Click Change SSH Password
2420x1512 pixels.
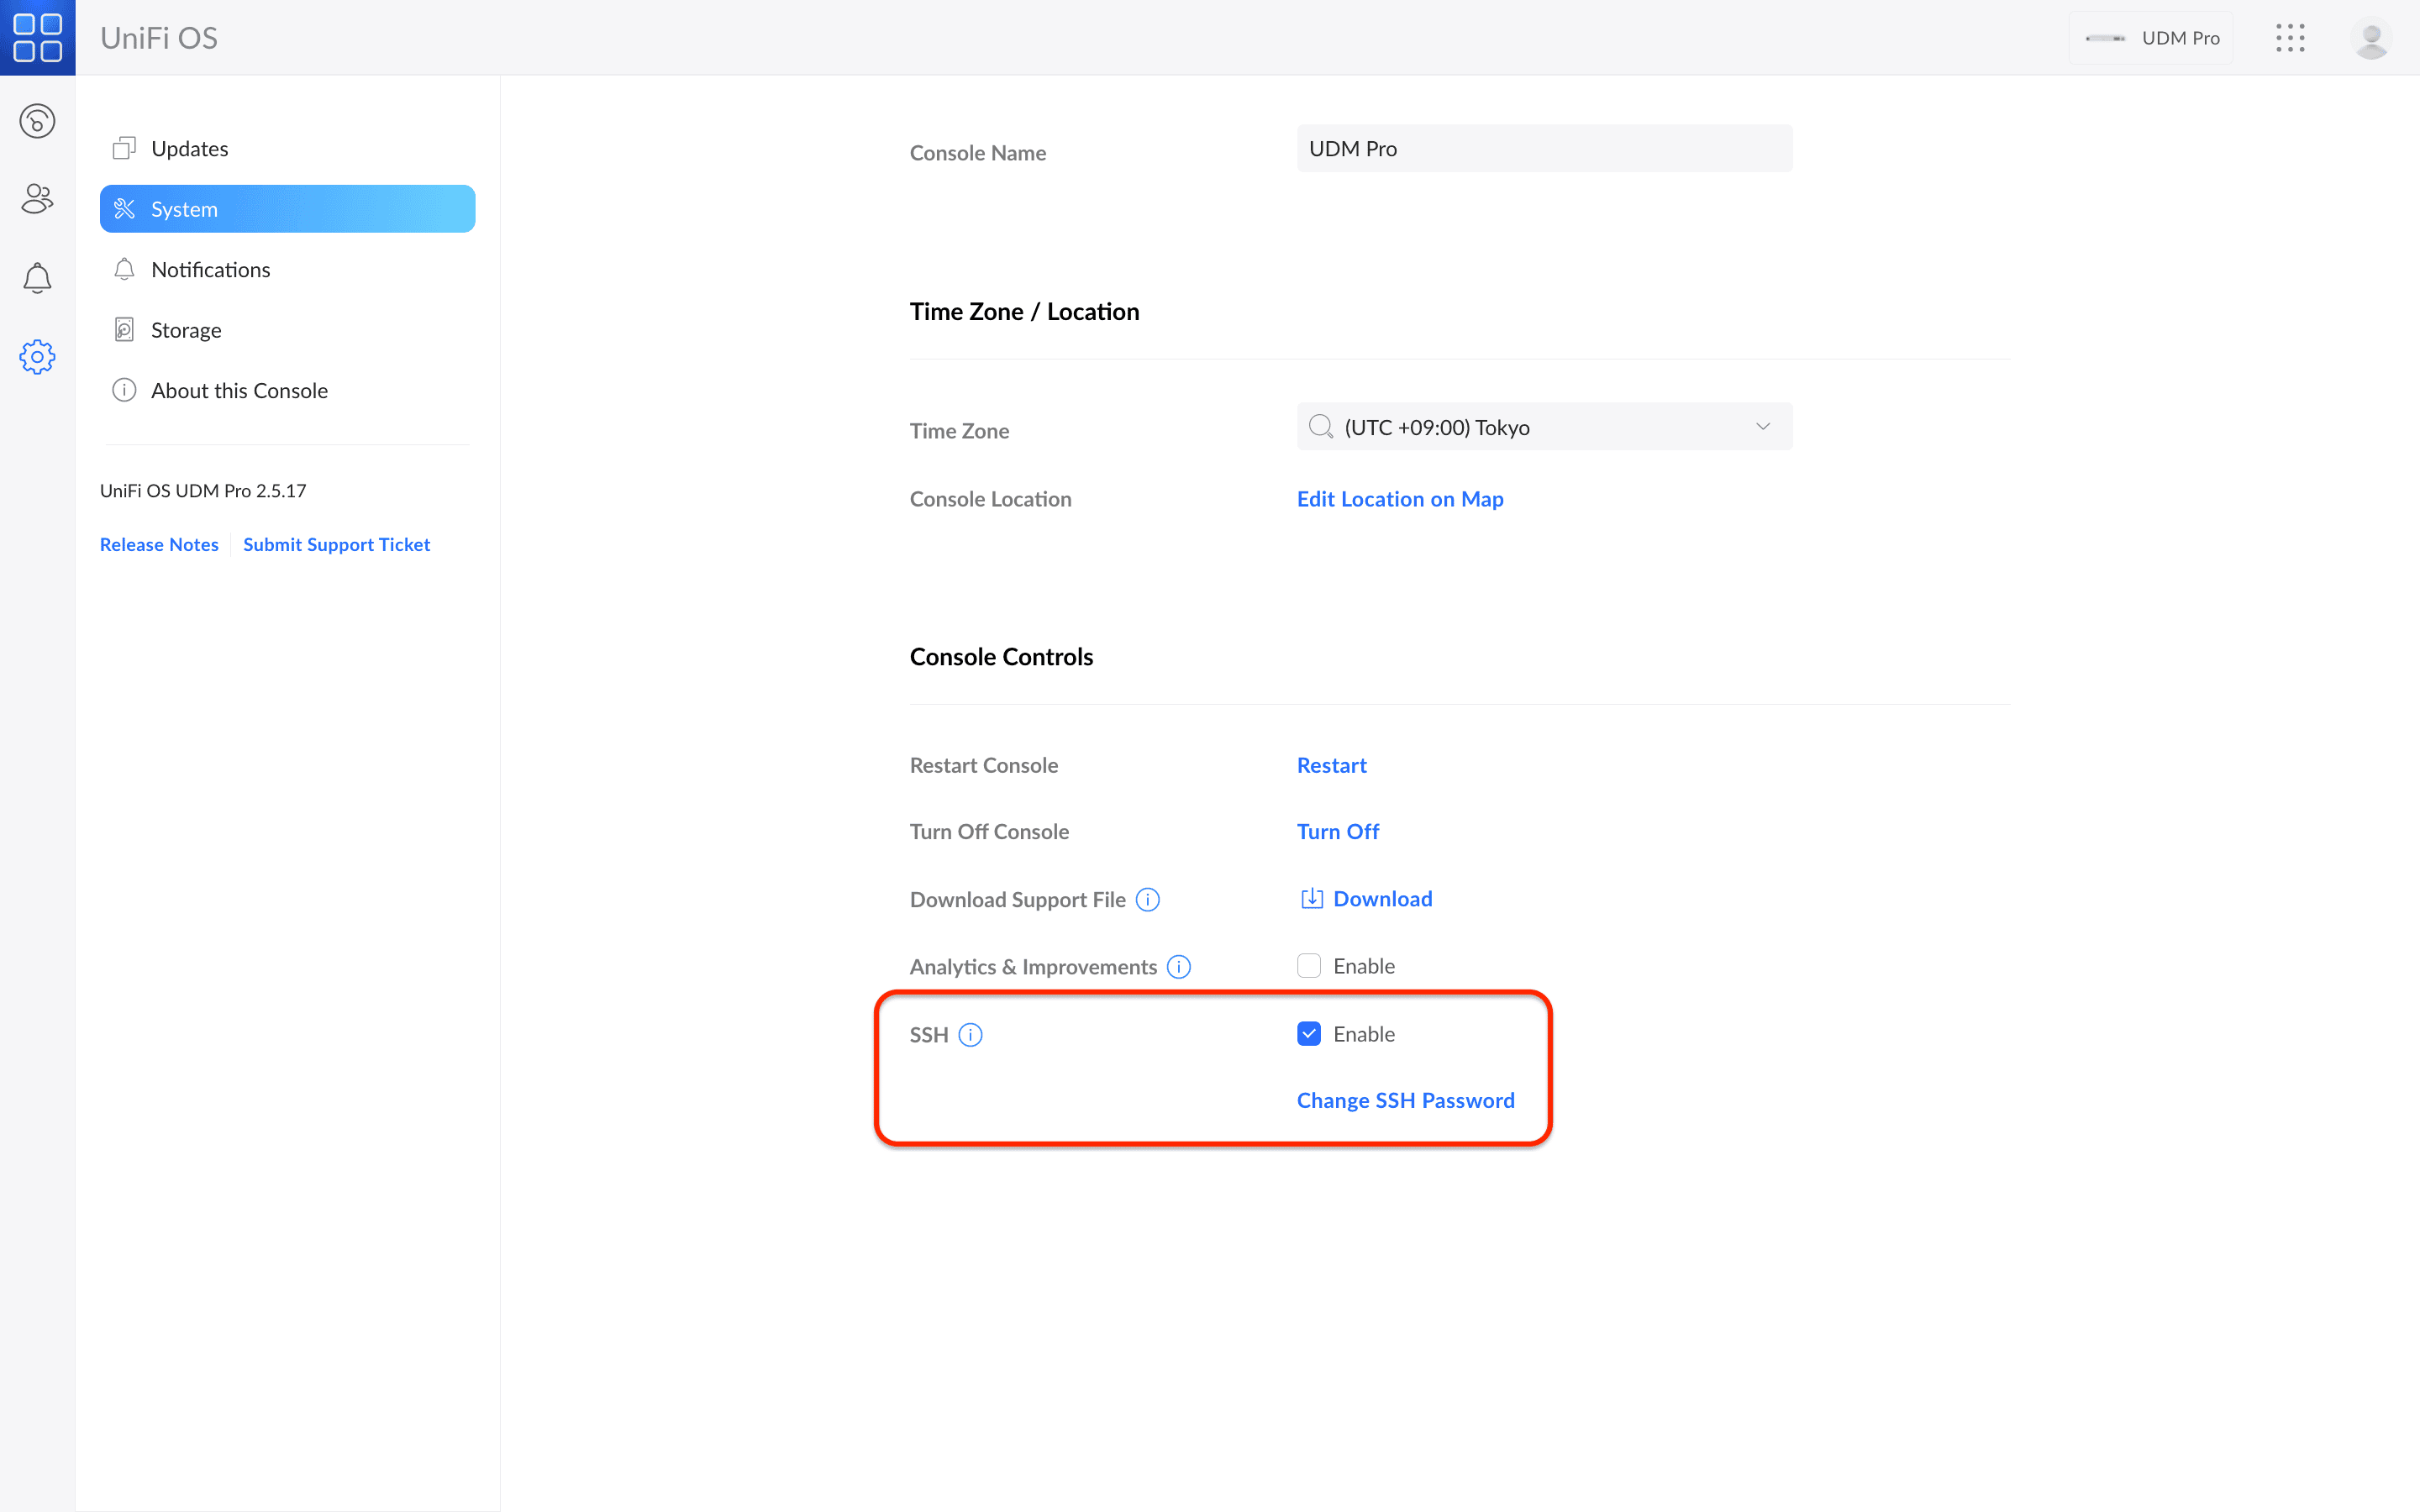point(1406,1101)
